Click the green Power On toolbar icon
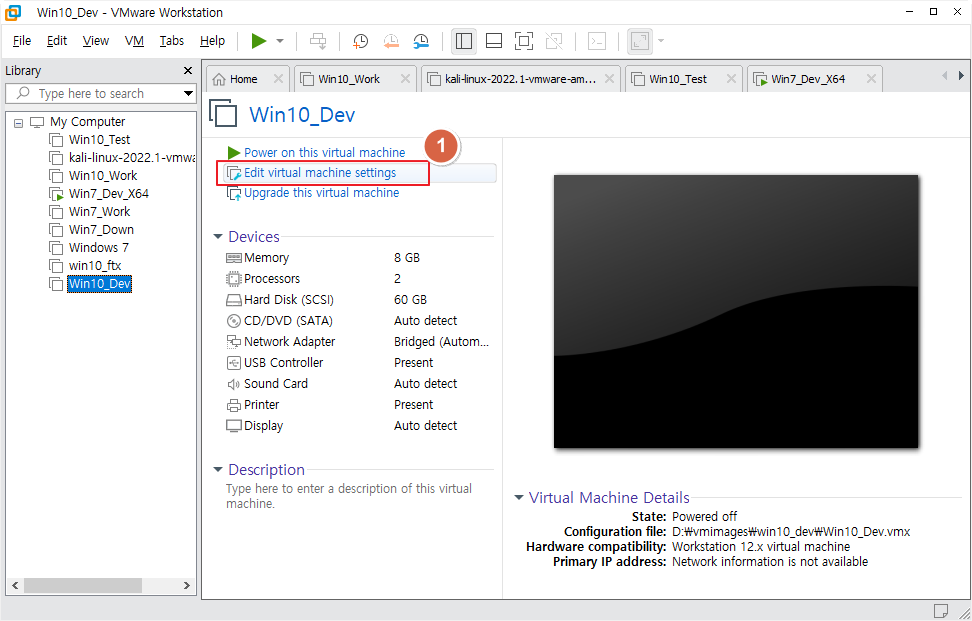The height and width of the screenshot is (621, 972). pos(258,41)
